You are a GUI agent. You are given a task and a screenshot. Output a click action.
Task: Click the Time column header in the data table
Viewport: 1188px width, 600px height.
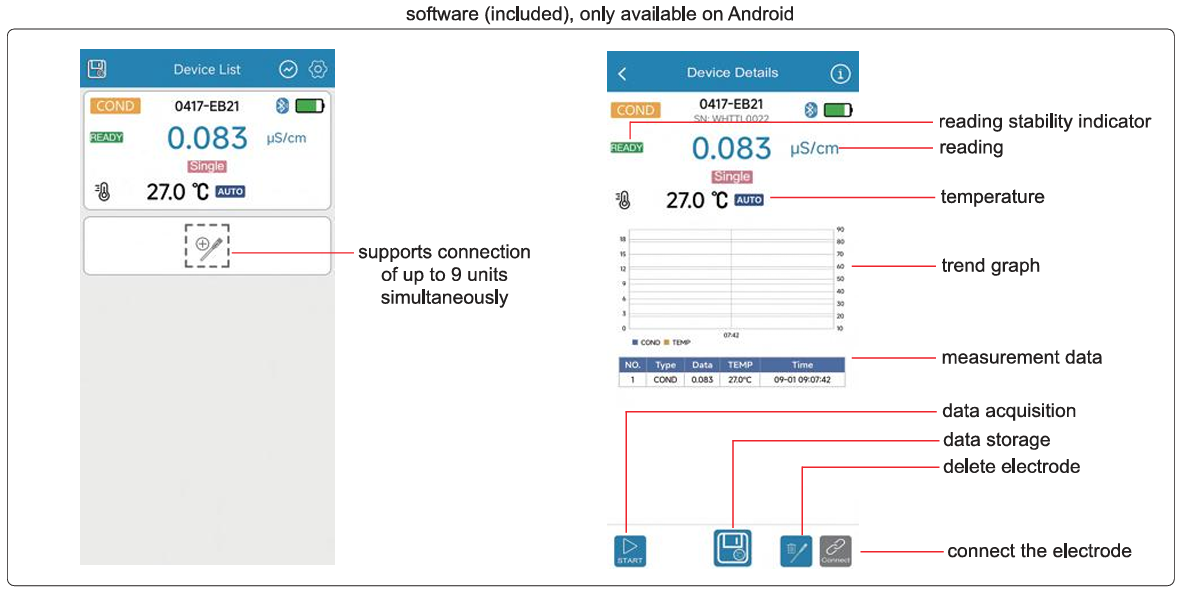click(802, 364)
